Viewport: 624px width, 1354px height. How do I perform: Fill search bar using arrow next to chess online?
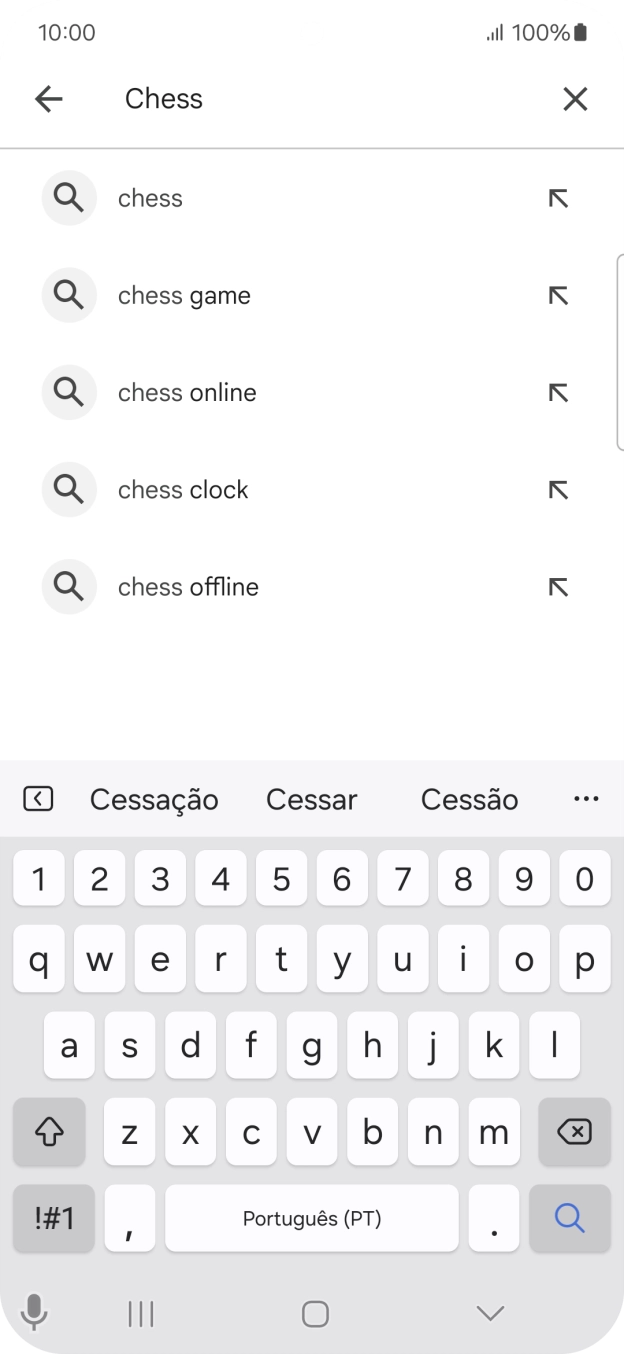pyautogui.click(x=559, y=392)
